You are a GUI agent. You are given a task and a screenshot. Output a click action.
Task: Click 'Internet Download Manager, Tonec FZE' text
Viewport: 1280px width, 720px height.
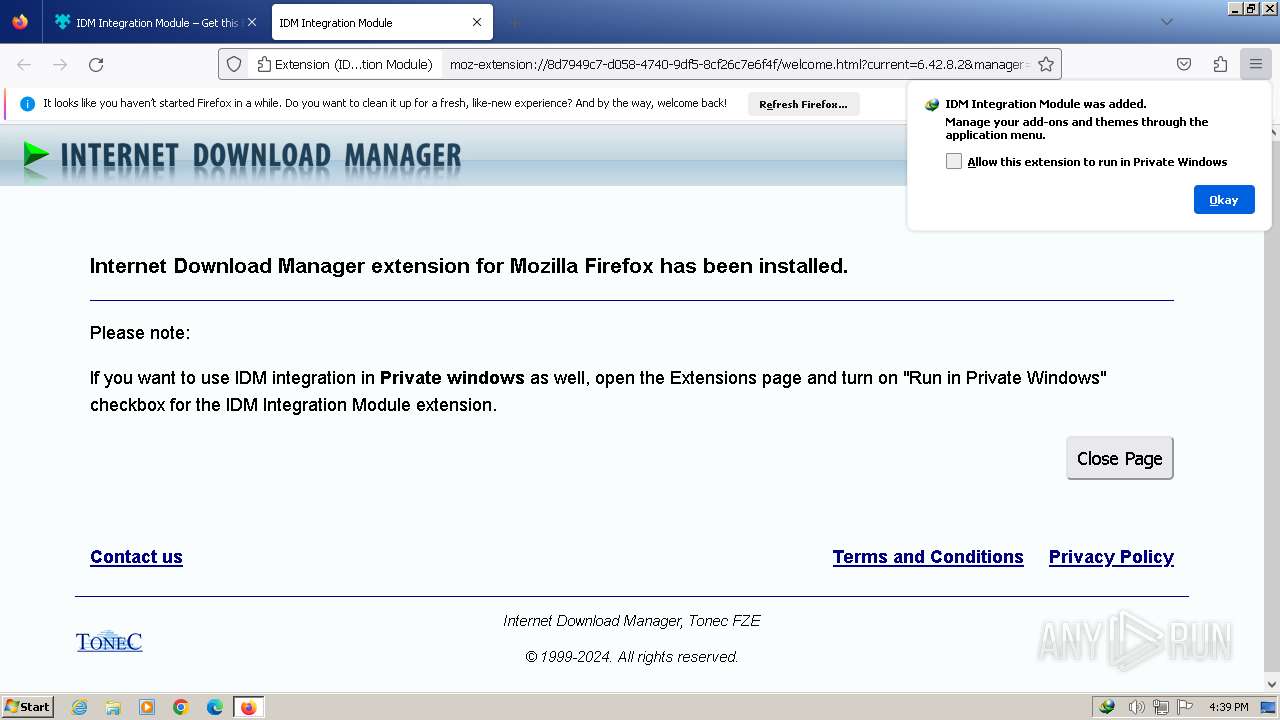632,621
